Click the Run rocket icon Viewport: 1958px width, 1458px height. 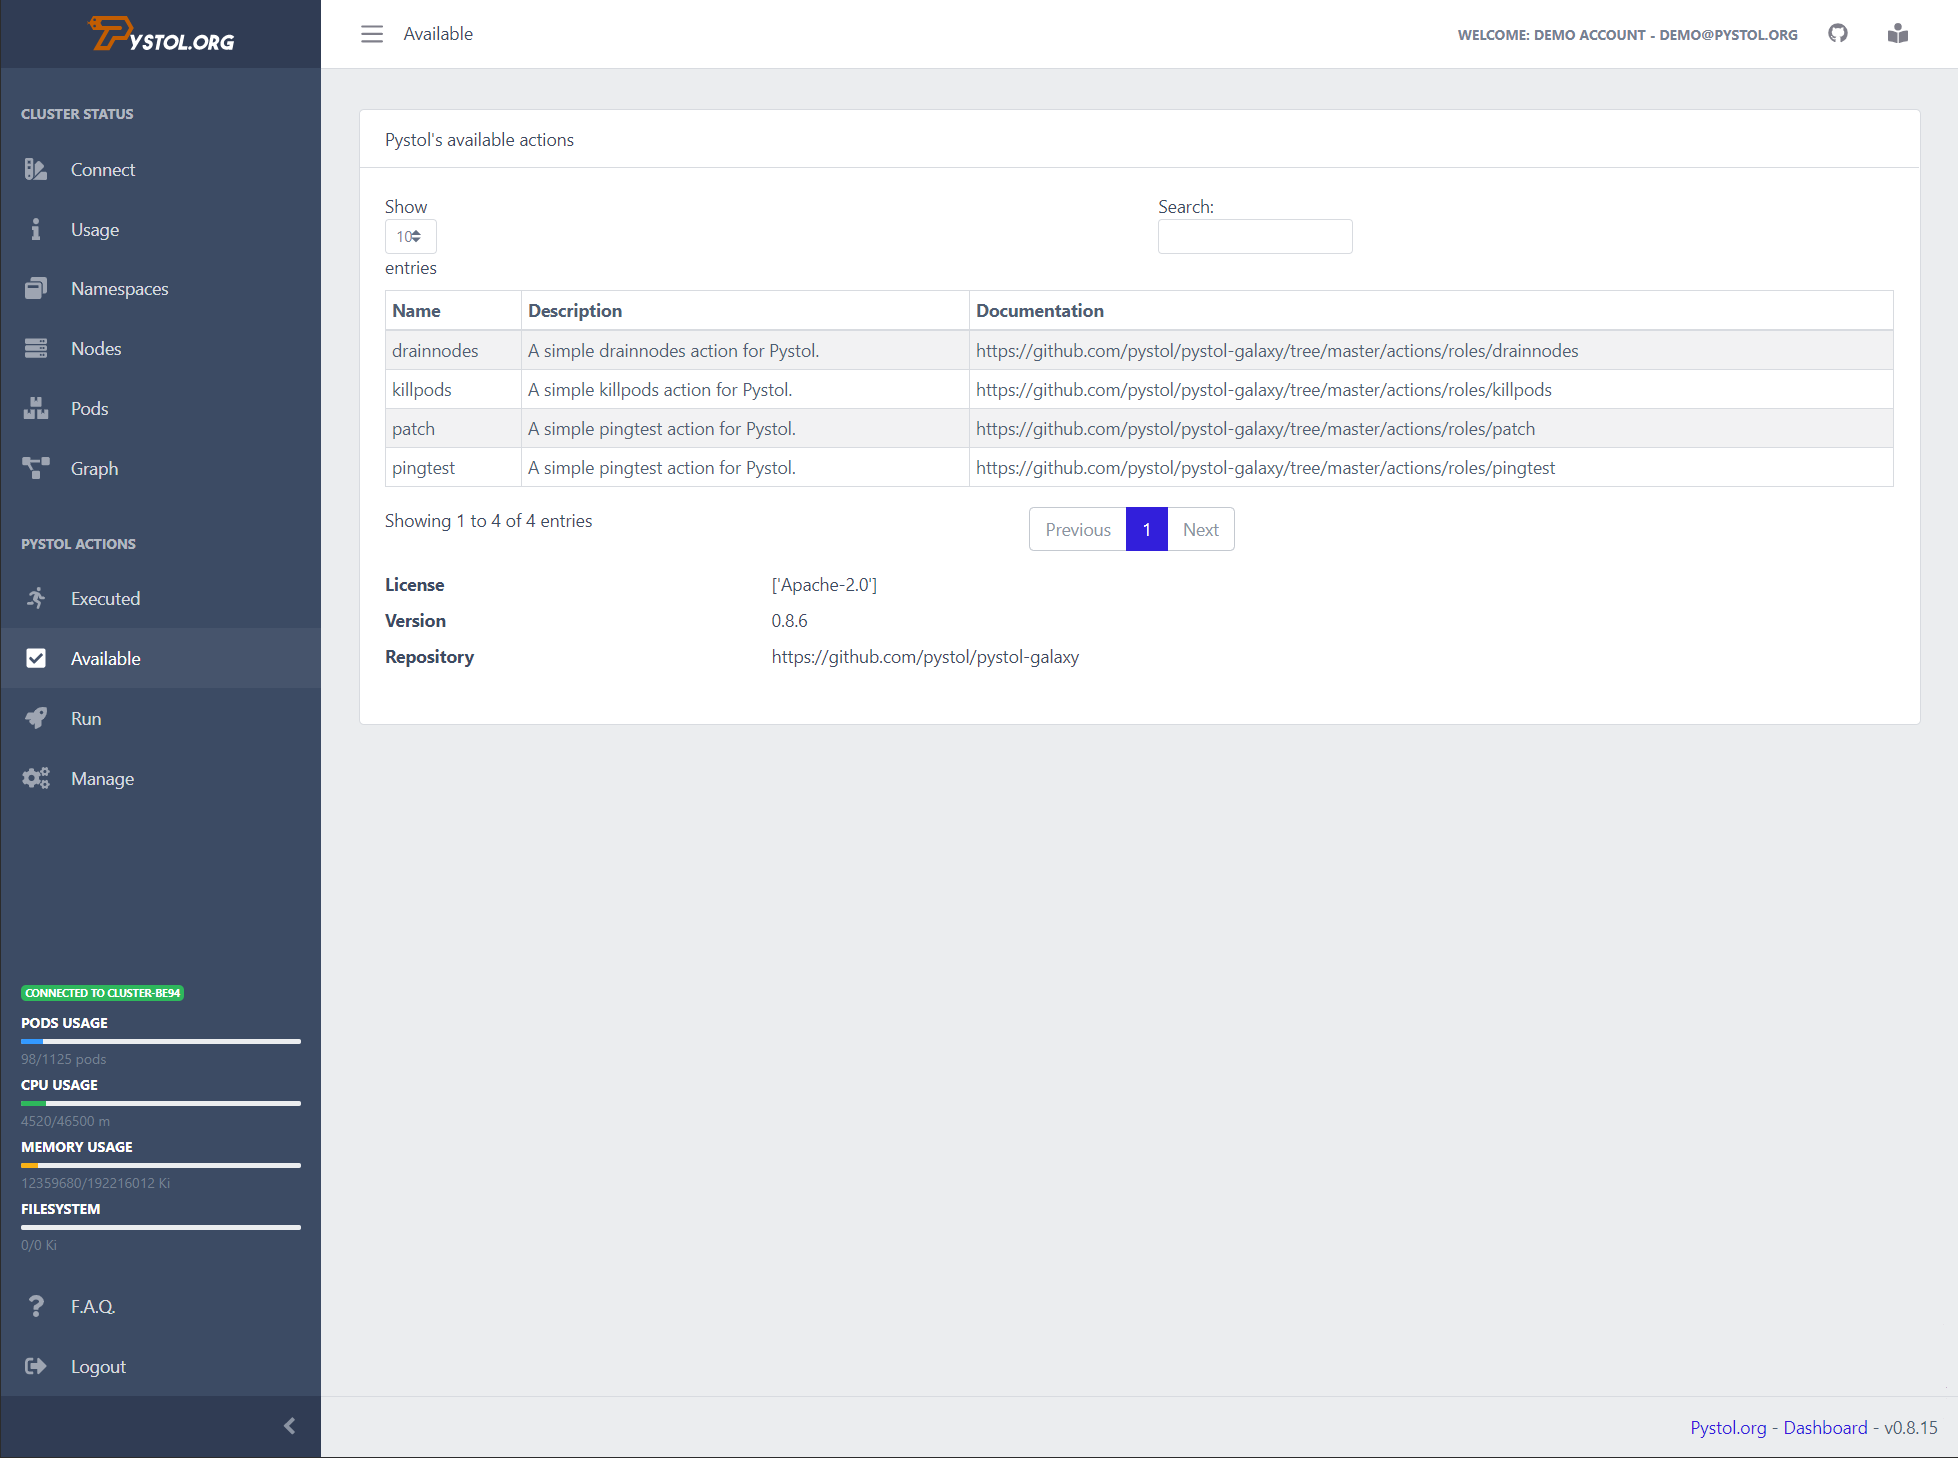coord(36,718)
